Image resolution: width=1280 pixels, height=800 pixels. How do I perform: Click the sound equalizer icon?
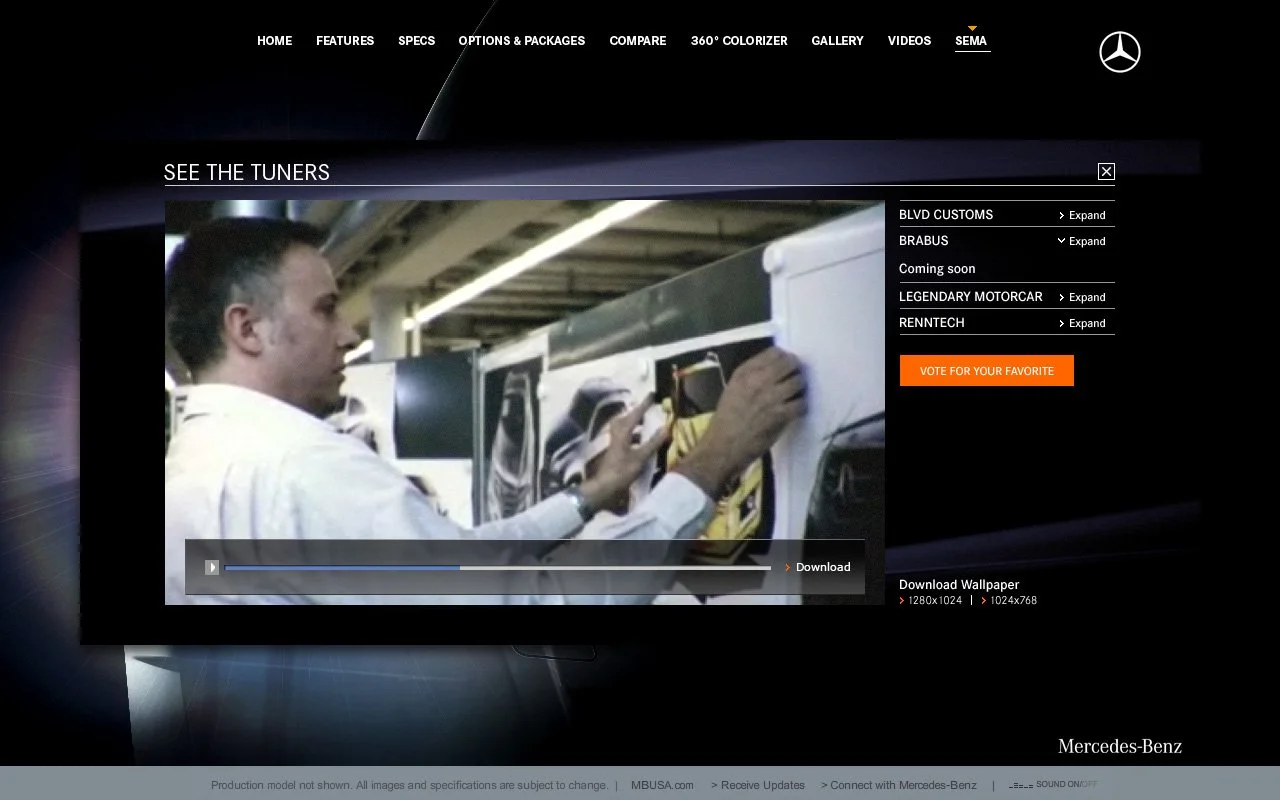[1021, 786]
